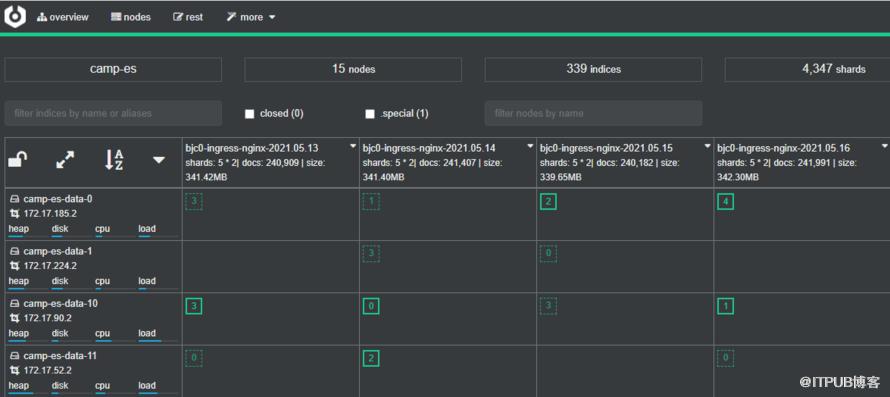Click node name camp-es-data-10
Image resolution: width=890 pixels, height=397 pixels.
pyautogui.click(x=60, y=304)
